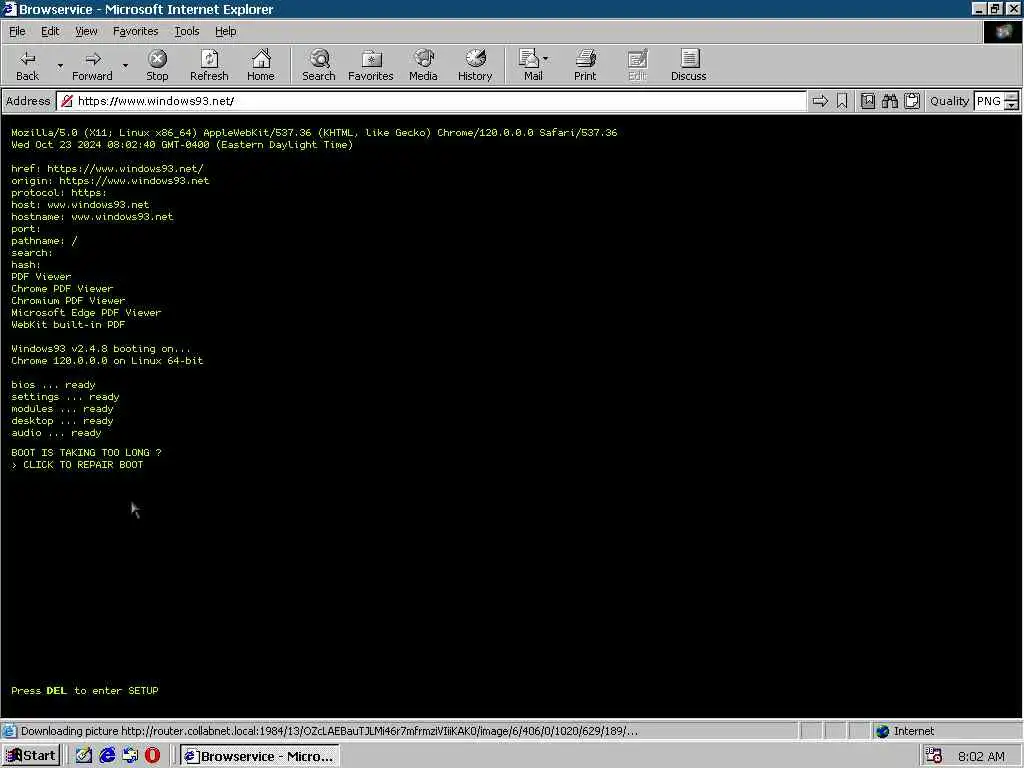Click the third quick launch icon
The height and width of the screenshot is (768, 1024).
pyautogui.click(x=130, y=756)
